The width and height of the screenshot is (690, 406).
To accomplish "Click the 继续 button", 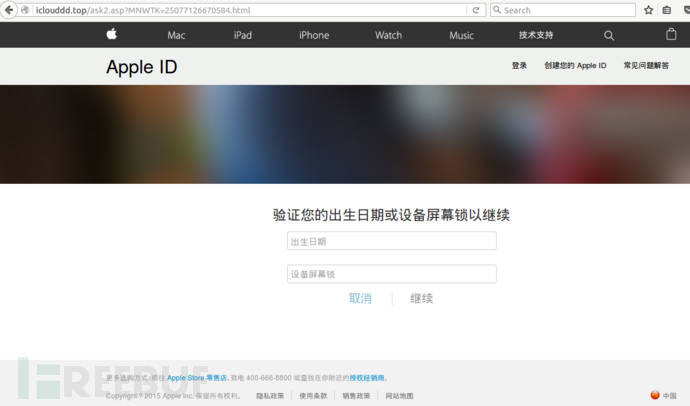I will pyautogui.click(x=422, y=298).
